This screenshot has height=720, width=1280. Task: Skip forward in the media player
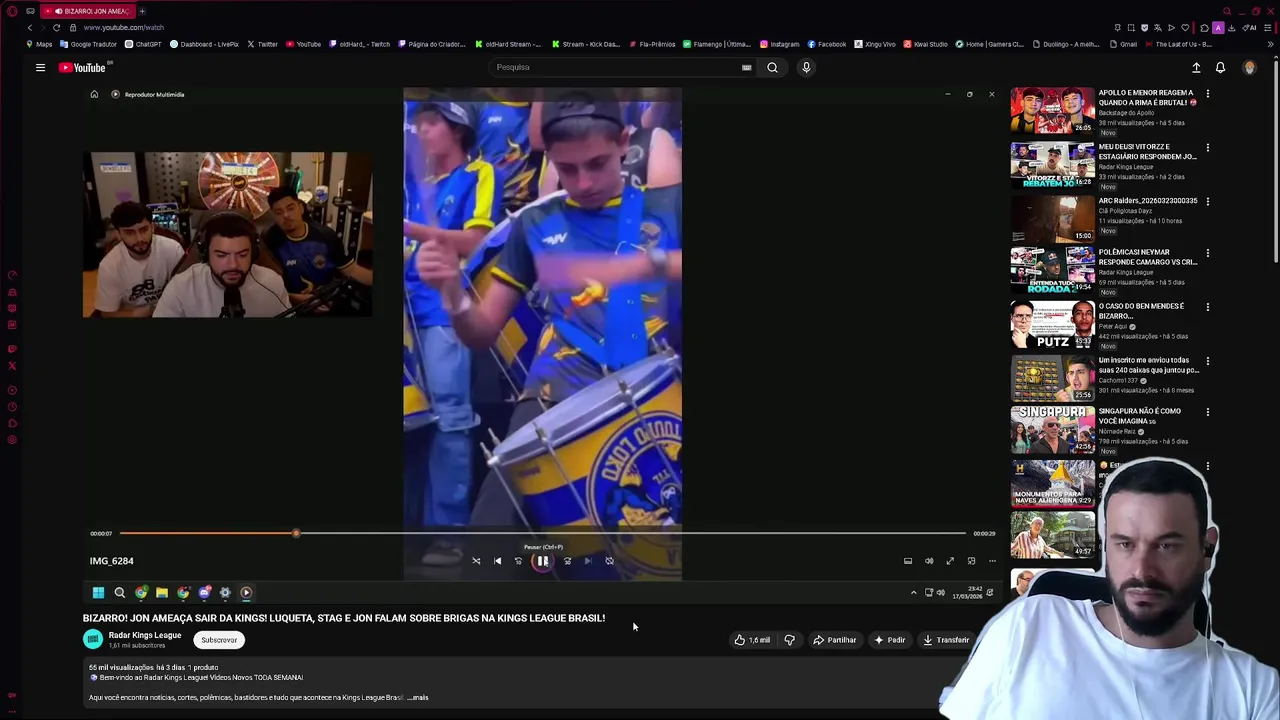coord(567,561)
